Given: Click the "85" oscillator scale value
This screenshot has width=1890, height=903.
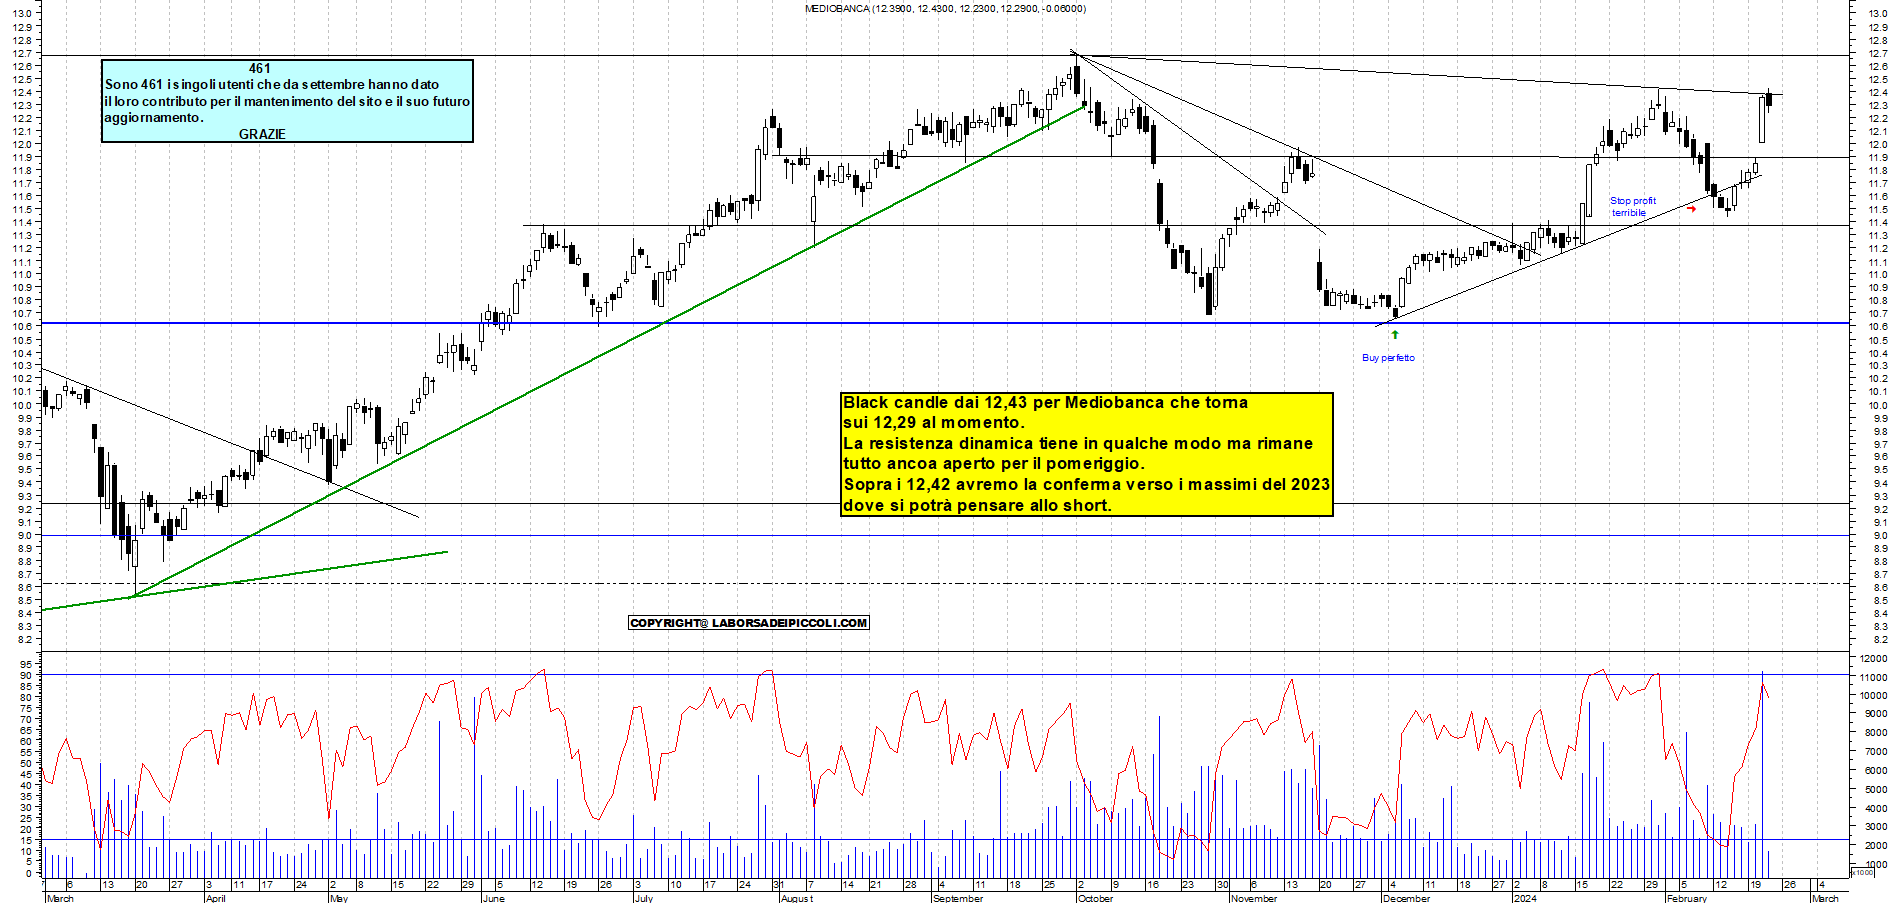Looking at the screenshot, I should coord(26,687).
